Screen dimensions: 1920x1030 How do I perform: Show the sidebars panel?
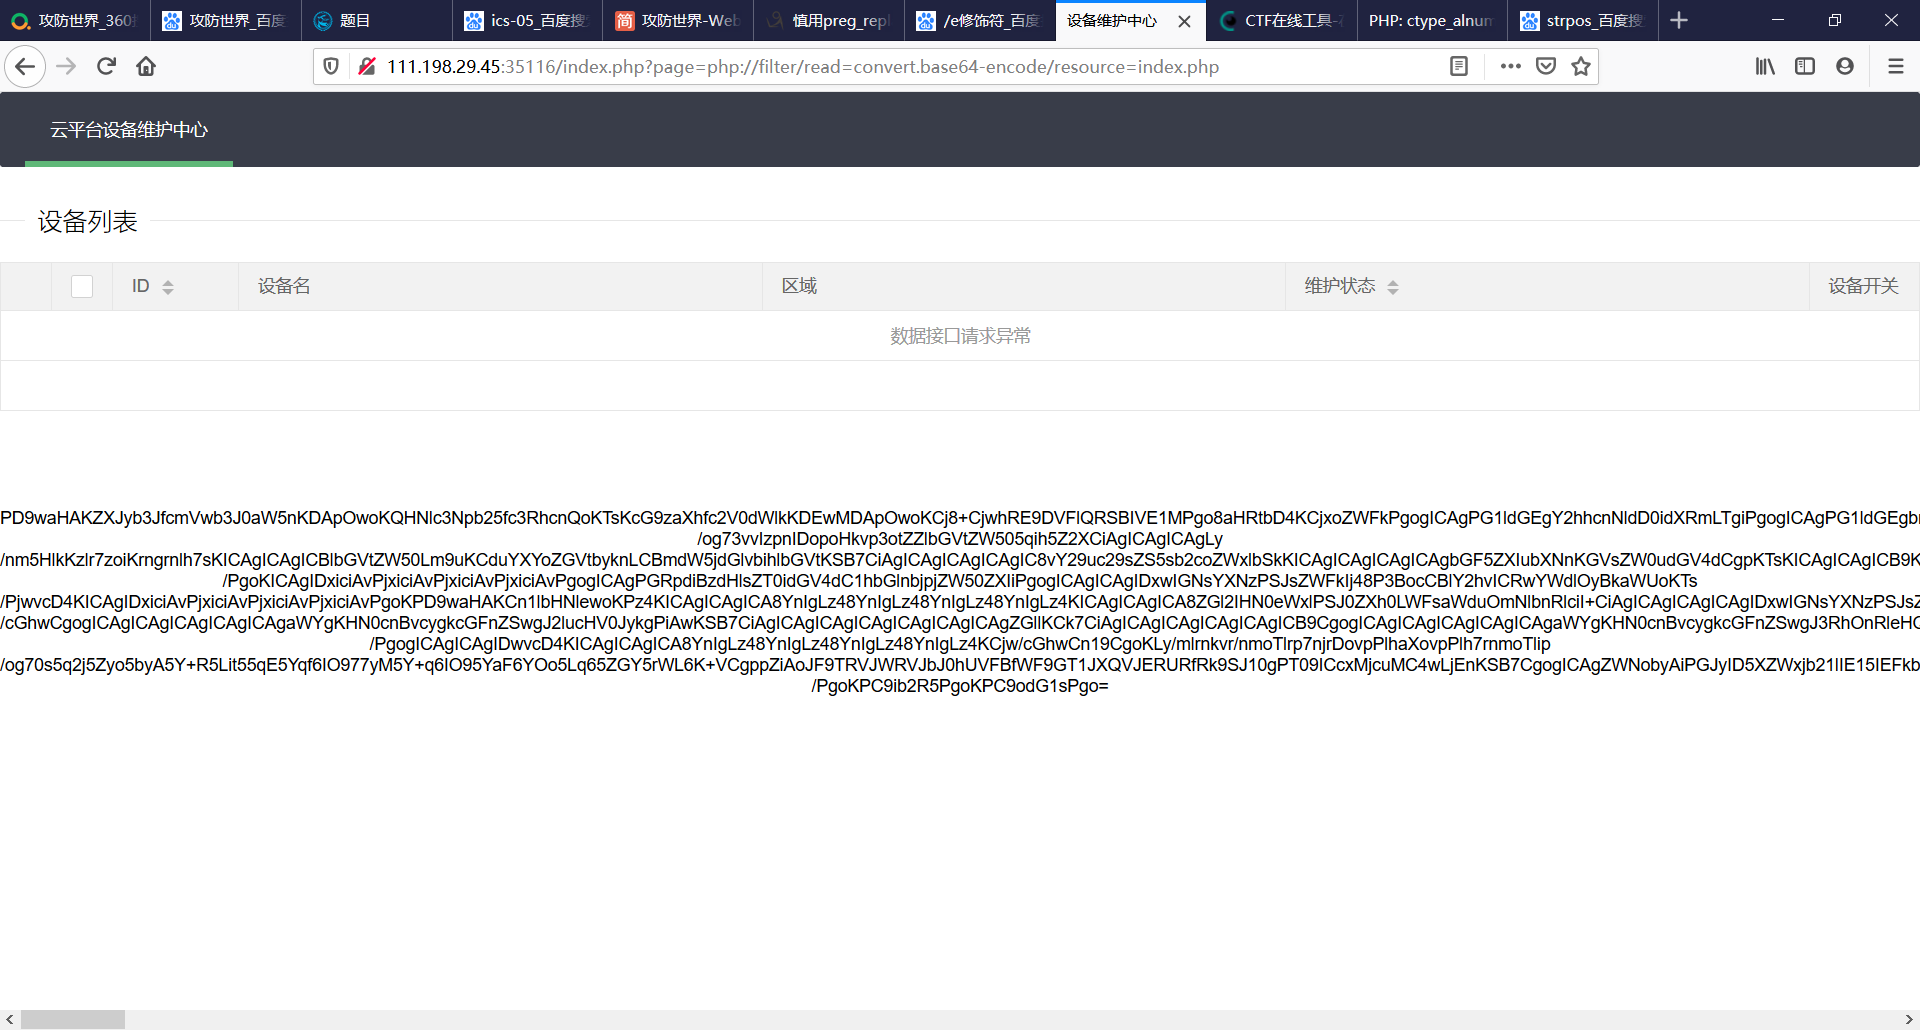1805,66
